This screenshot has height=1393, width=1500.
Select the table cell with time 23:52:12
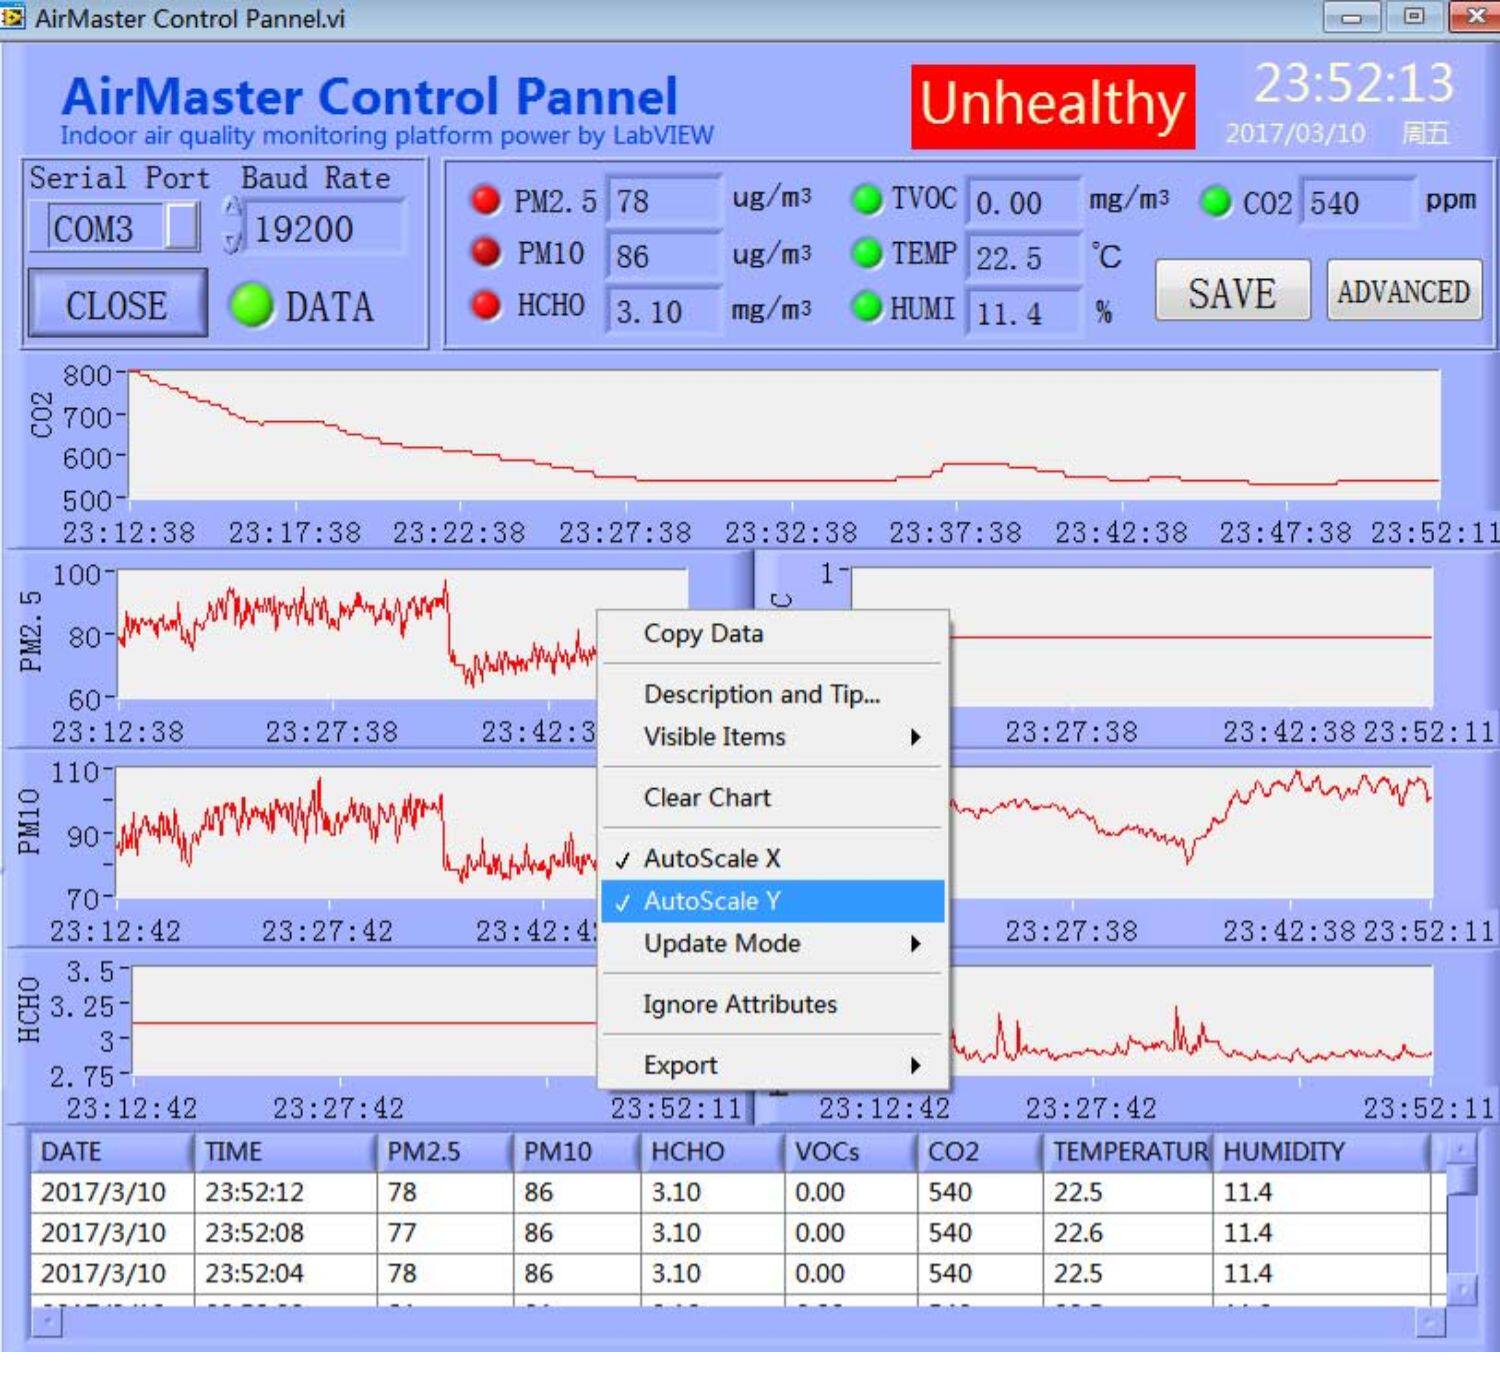(286, 1192)
